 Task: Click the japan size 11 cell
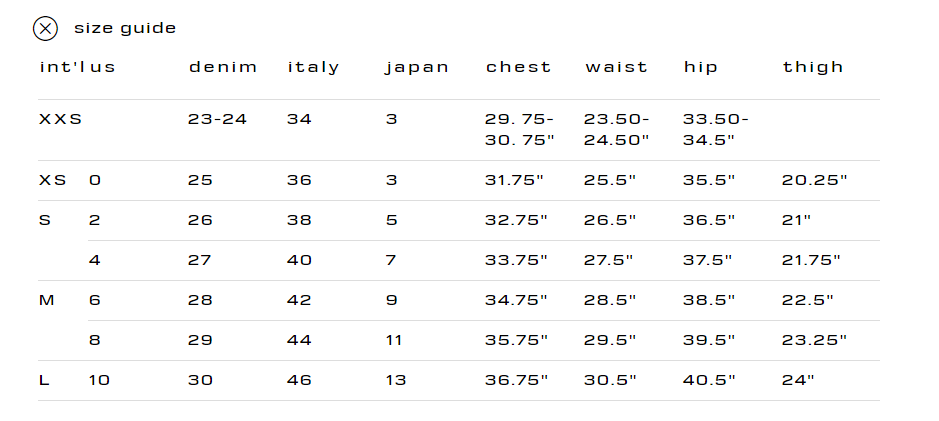click(x=393, y=341)
